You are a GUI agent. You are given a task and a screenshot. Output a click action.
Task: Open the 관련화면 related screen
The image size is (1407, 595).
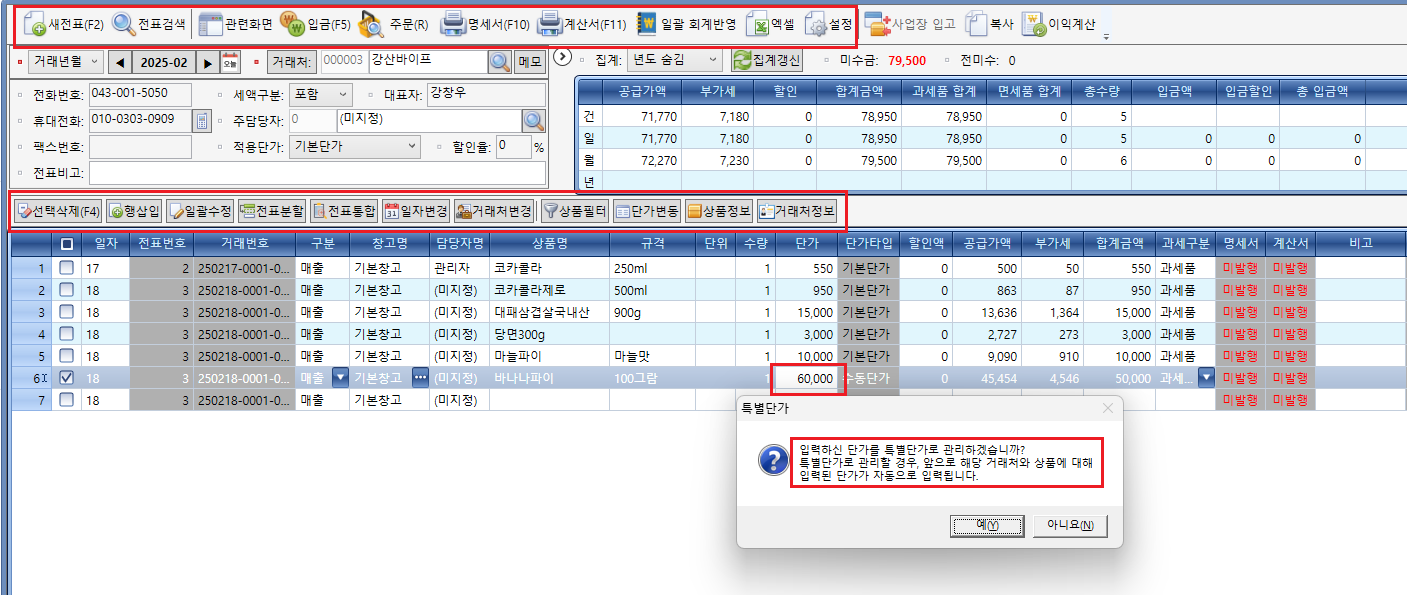pos(236,23)
